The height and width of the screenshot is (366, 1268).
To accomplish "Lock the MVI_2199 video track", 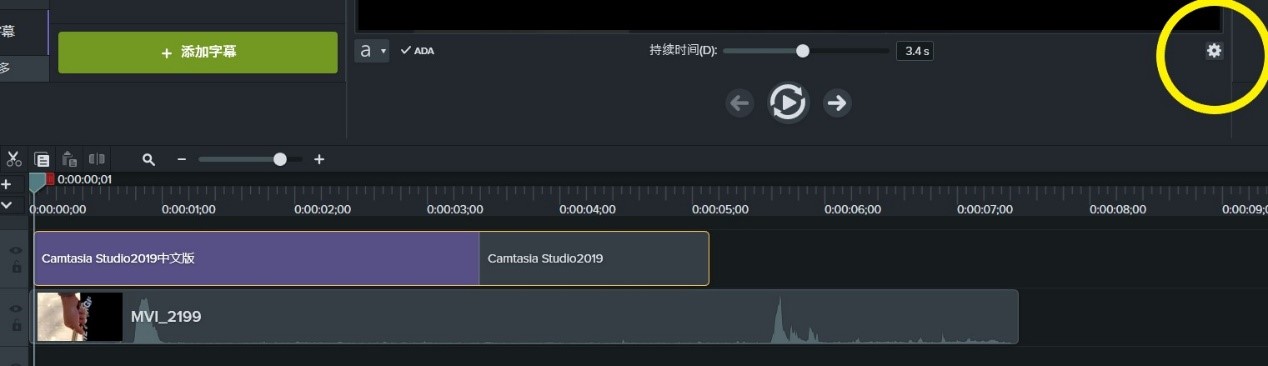I will (16, 326).
